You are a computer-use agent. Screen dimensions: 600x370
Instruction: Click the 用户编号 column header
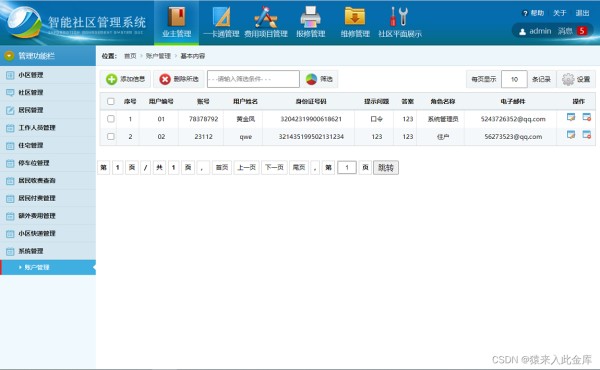click(161, 101)
